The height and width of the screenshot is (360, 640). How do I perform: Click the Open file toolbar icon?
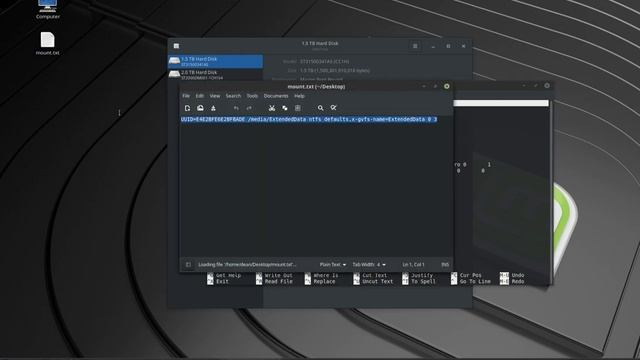[200, 108]
